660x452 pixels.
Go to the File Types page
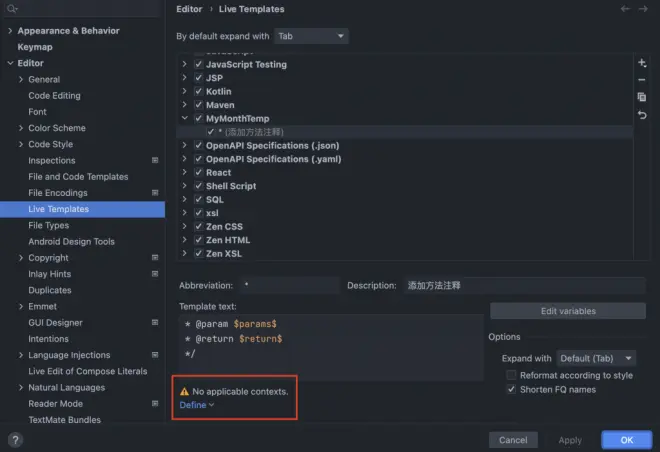[x=48, y=226]
